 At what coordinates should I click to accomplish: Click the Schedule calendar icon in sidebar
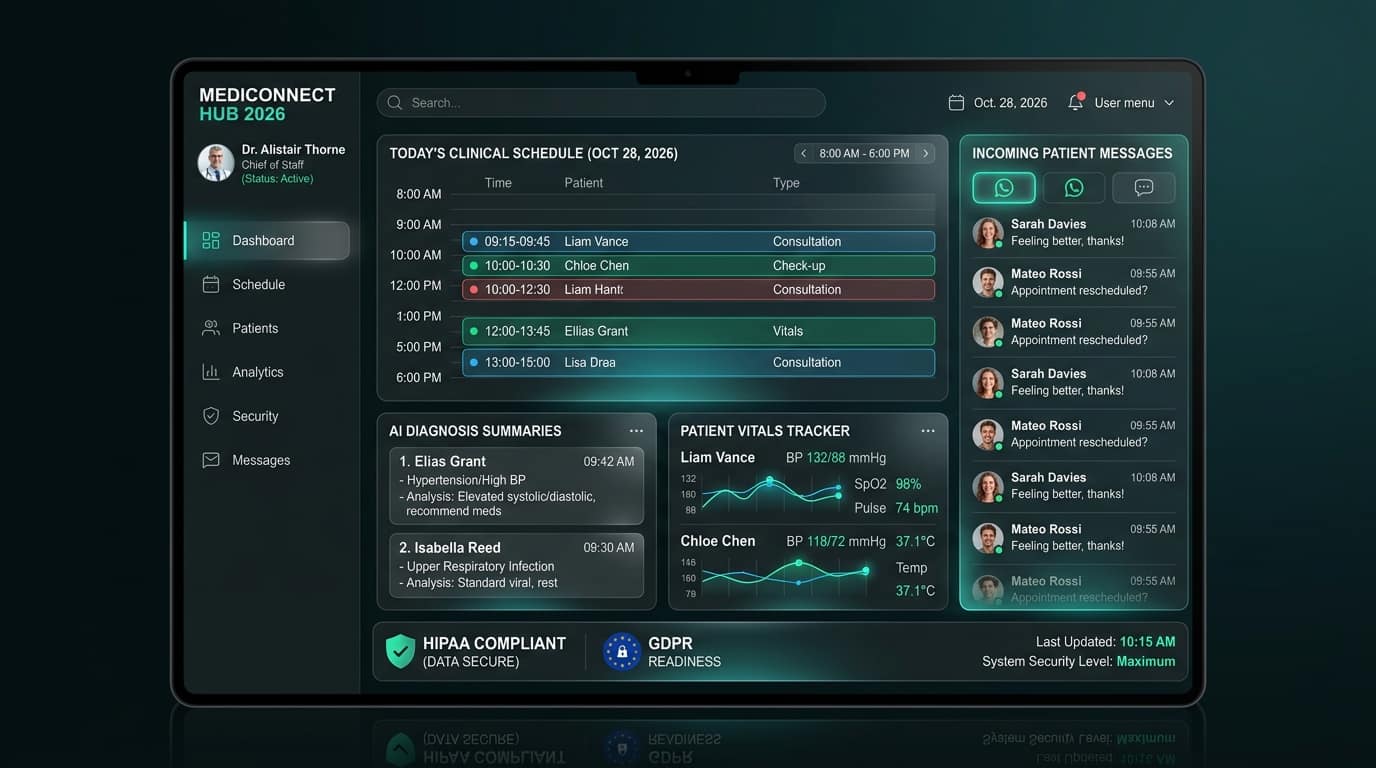[211, 284]
